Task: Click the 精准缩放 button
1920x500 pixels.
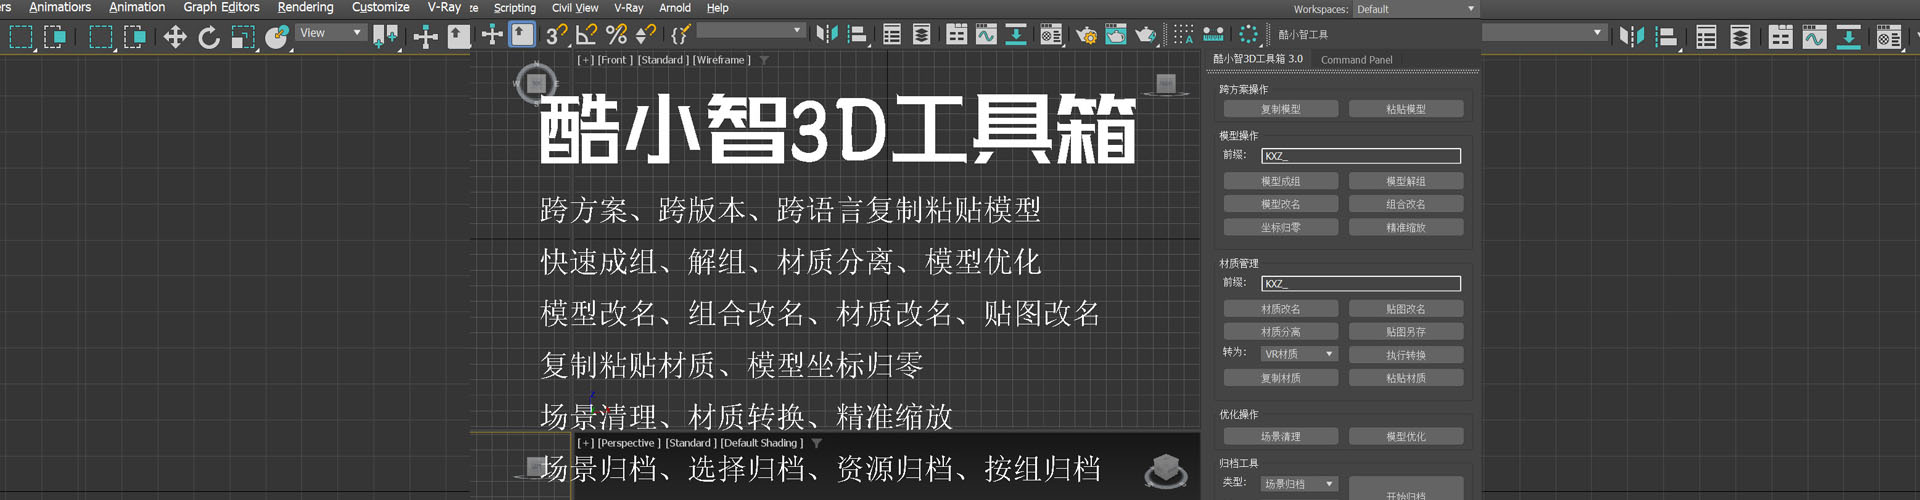Action: [1405, 227]
